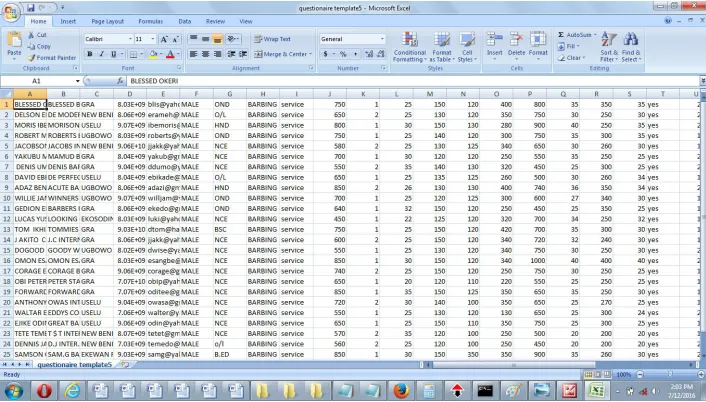Decrease the indent
706x402 pixels.
pos(231,54)
